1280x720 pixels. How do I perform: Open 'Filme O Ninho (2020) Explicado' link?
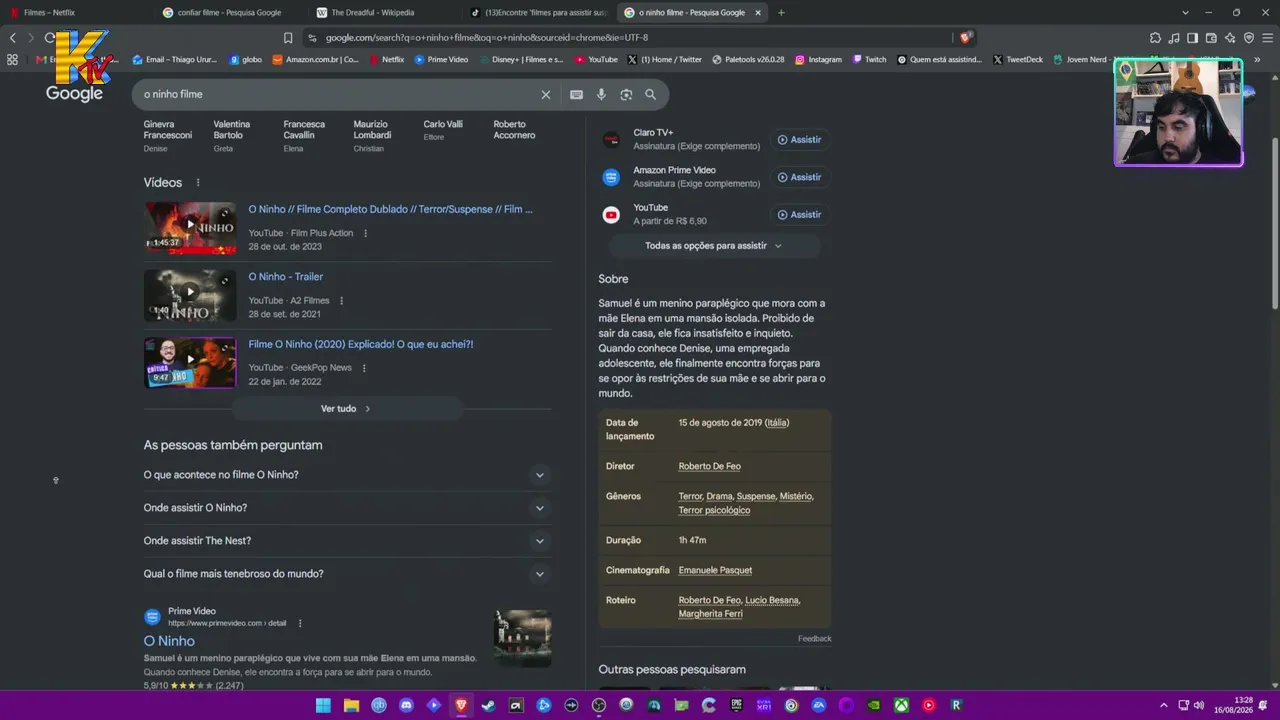(x=361, y=344)
